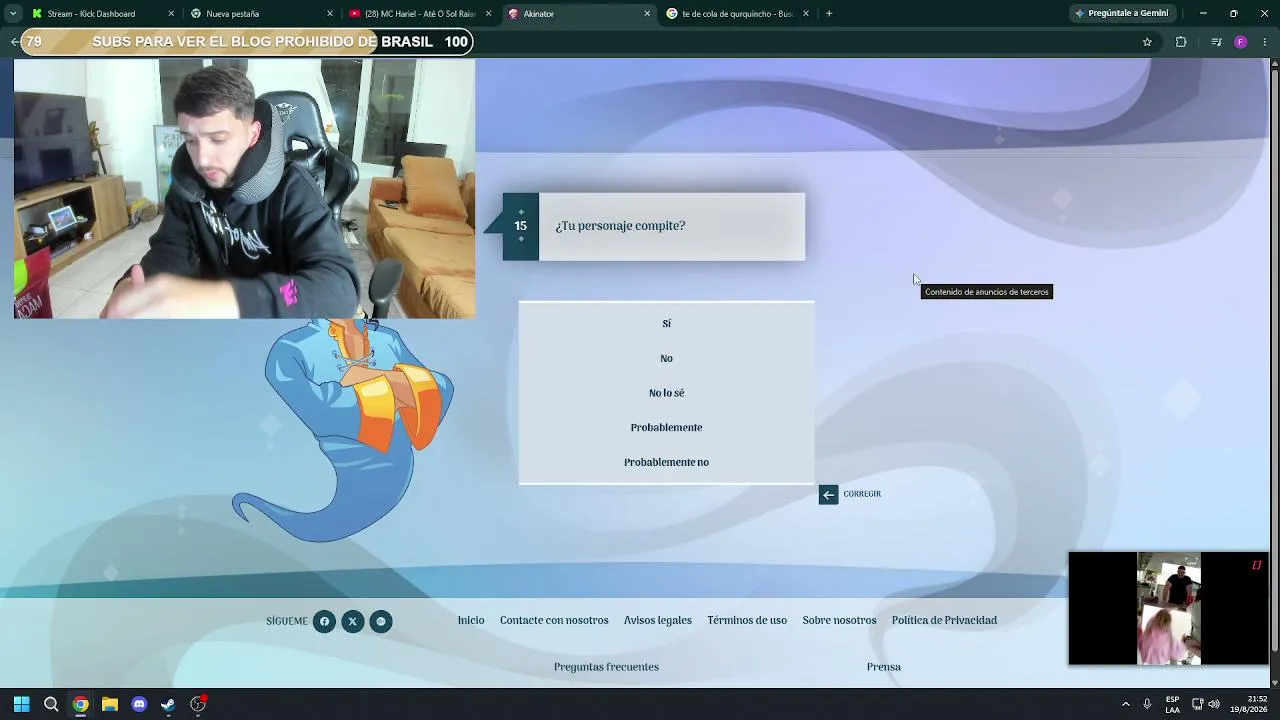Screen dimensions: 1280x720
Task: Go back using the browser back arrow
Action: point(14,42)
